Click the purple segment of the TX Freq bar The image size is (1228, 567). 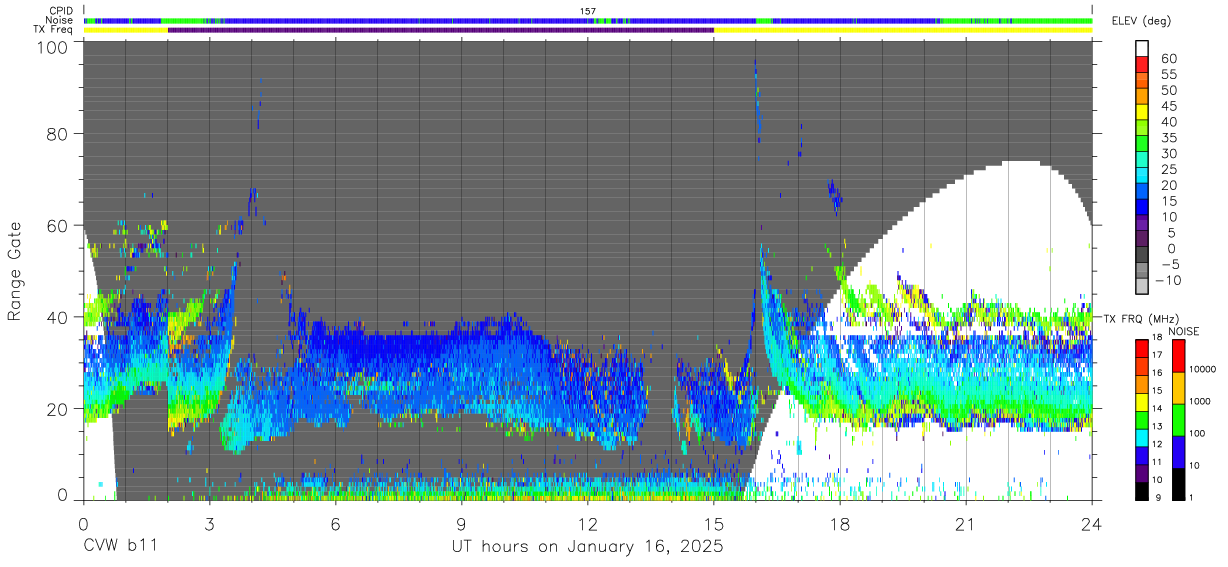coord(441,30)
